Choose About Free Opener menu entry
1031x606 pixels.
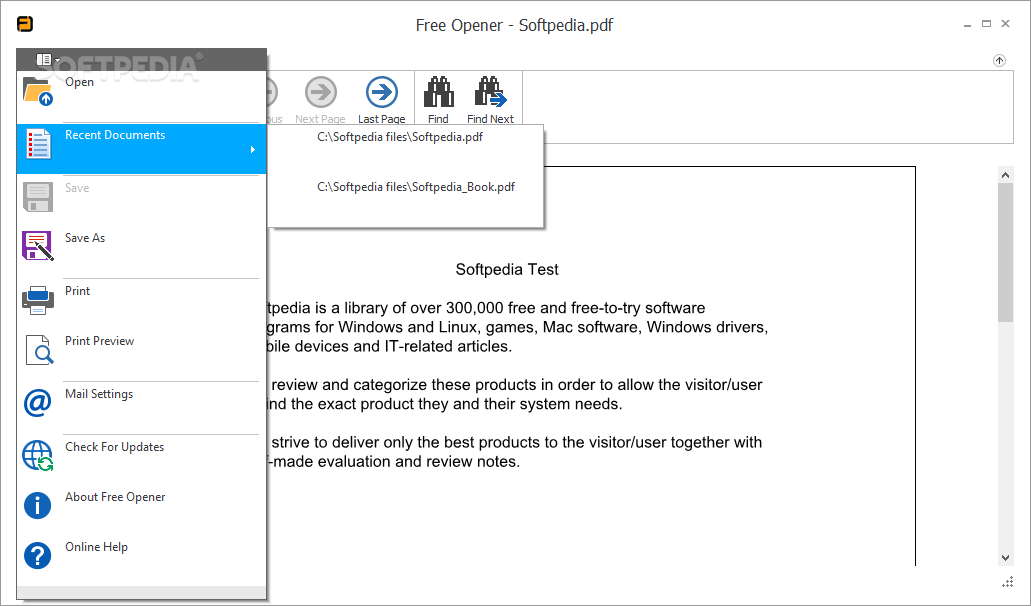pos(141,511)
